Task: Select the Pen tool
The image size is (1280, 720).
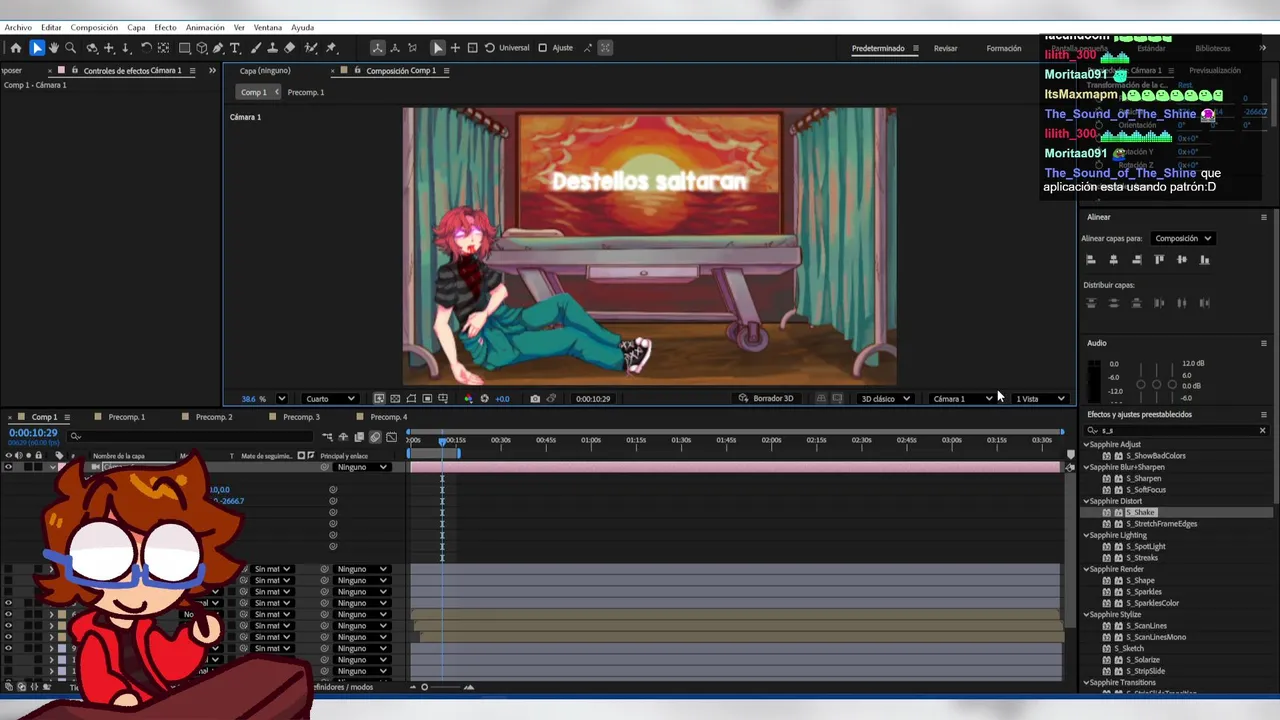Action: coord(218,48)
